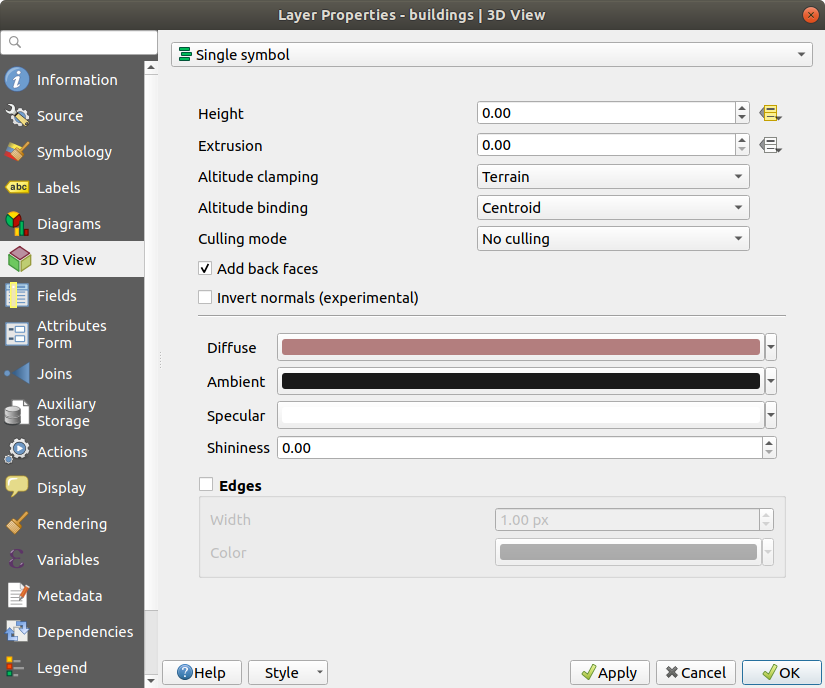Decrease Extrusion with the down arrow
This screenshot has width=825, height=688.
coord(742,150)
